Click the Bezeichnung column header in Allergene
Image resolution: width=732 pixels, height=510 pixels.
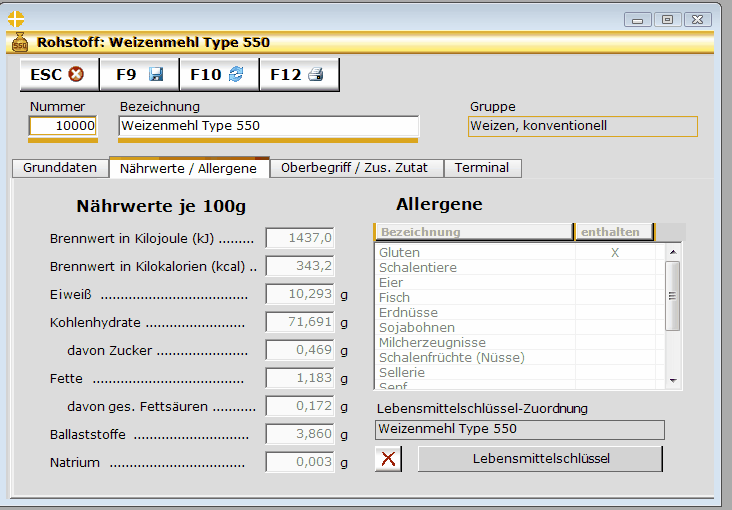474,232
